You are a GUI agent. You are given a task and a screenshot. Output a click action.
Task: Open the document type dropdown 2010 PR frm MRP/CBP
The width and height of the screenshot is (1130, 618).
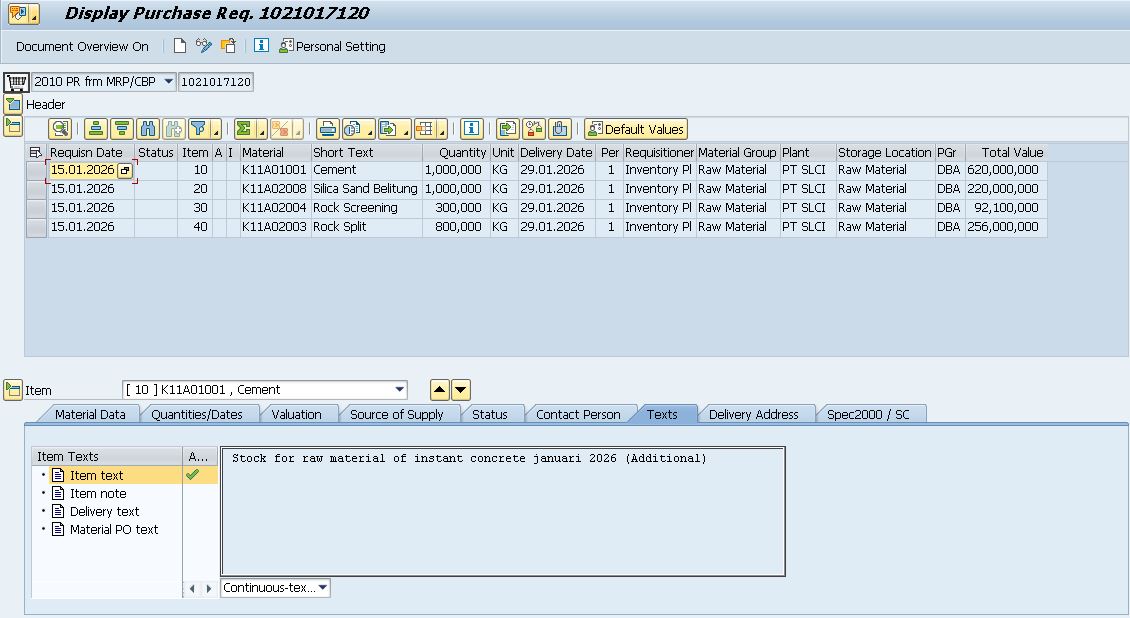pos(168,82)
